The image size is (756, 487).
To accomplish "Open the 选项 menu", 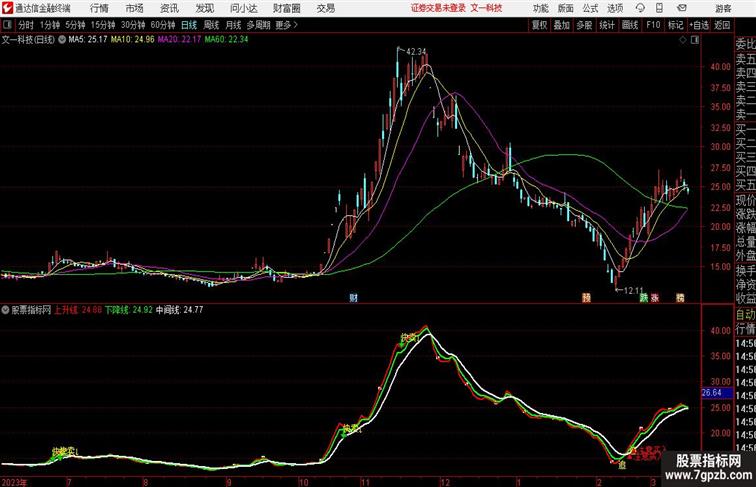I will coord(615,8).
